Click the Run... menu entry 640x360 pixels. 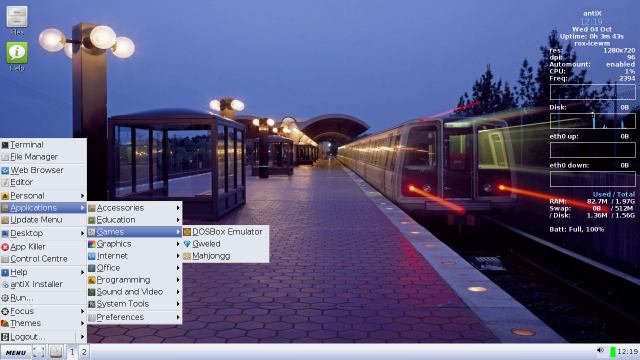tap(43, 298)
